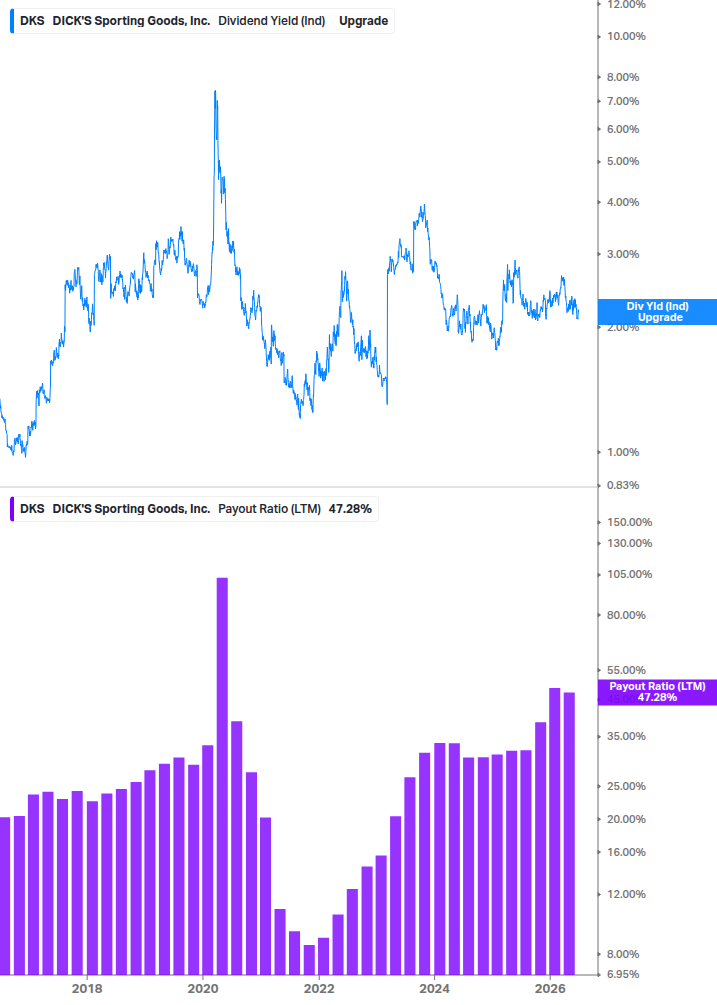
Task: Click the 2018 label on the time axis
Action: pyautogui.click(x=87, y=988)
